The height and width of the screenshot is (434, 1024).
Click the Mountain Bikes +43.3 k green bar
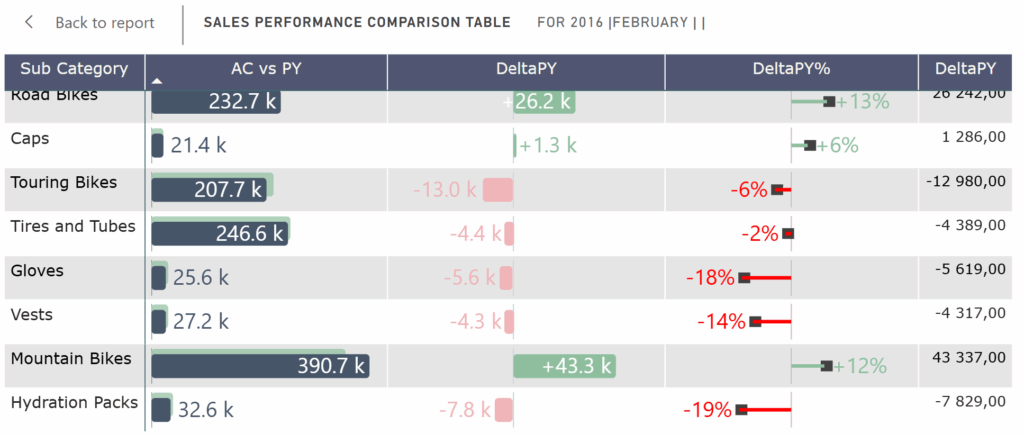pos(564,366)
